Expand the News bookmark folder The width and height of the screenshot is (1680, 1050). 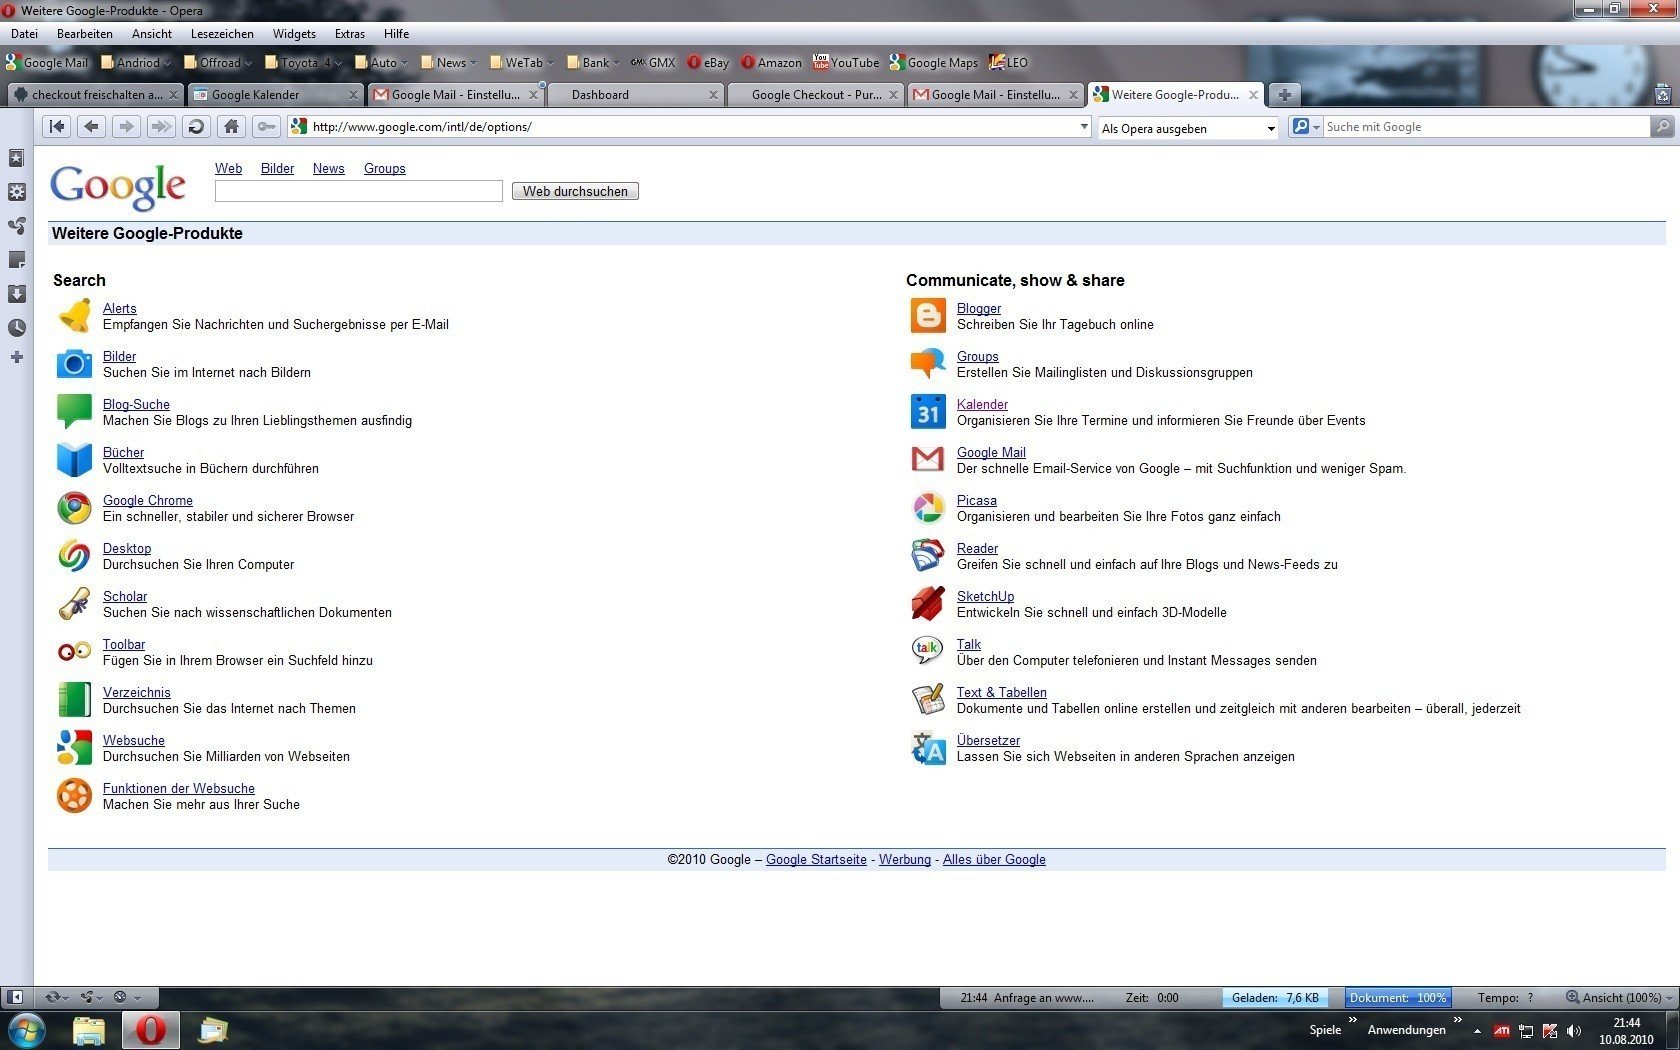[449, 62]
